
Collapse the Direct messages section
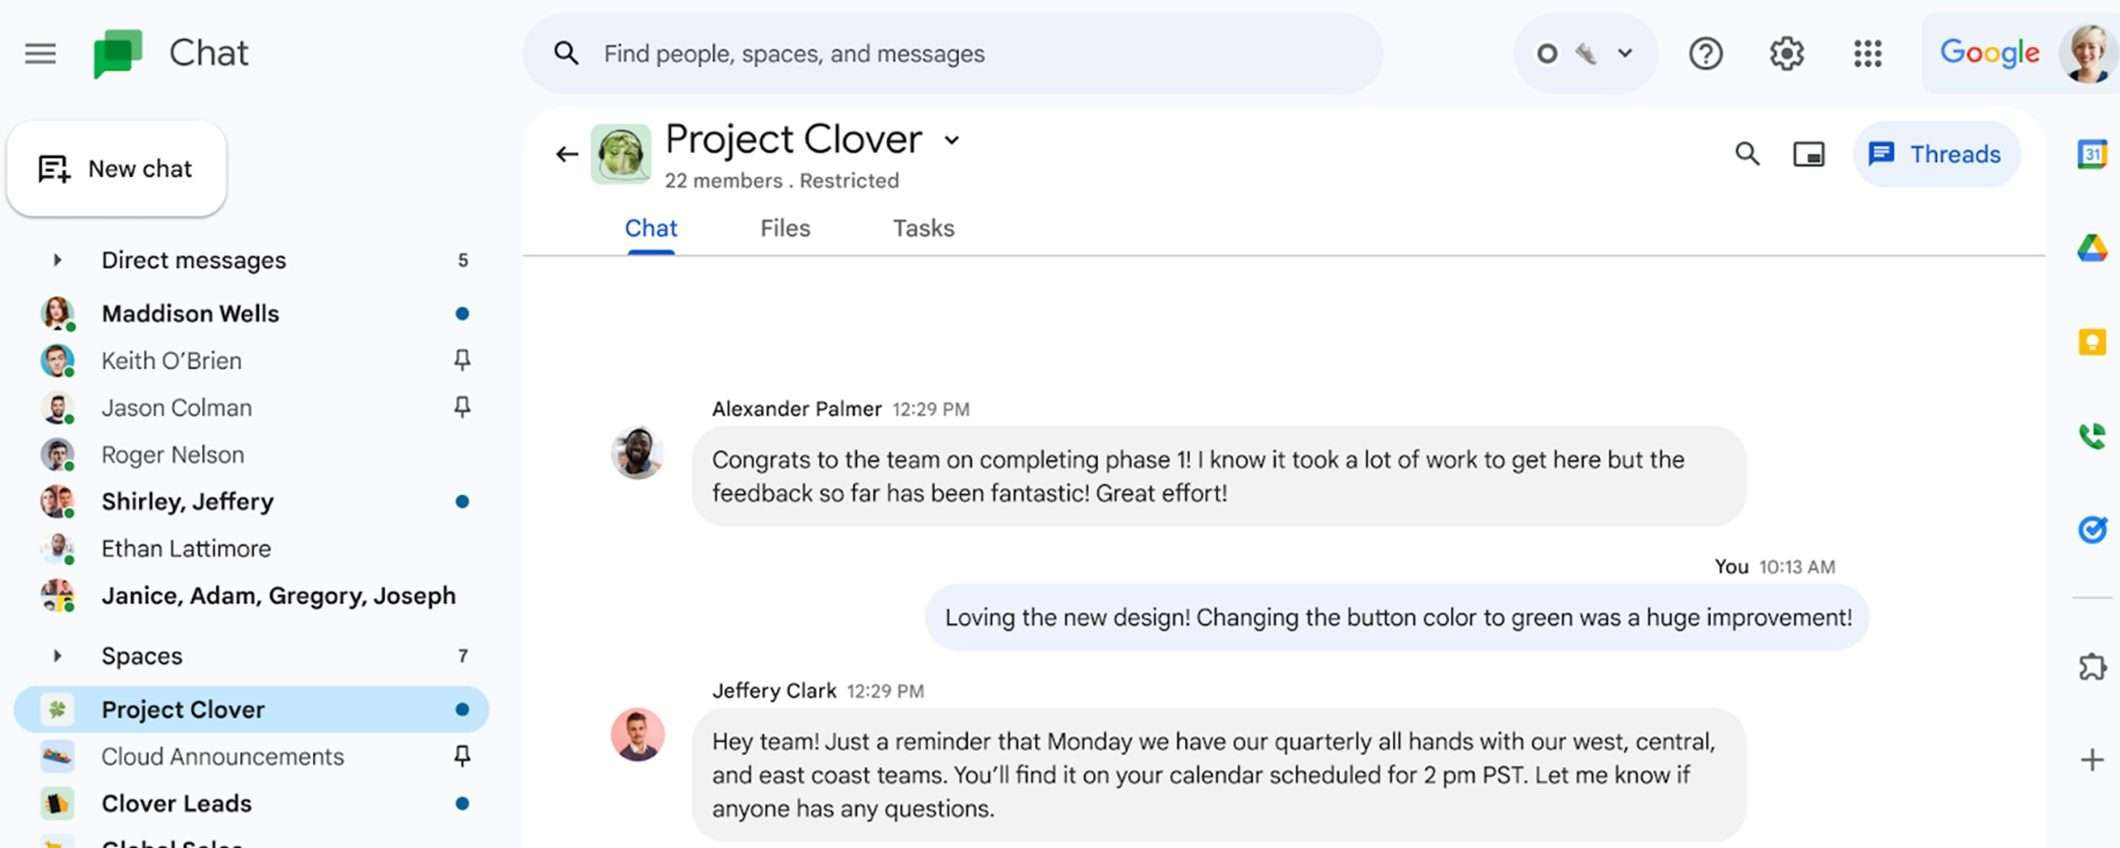[x=57, y=260]
